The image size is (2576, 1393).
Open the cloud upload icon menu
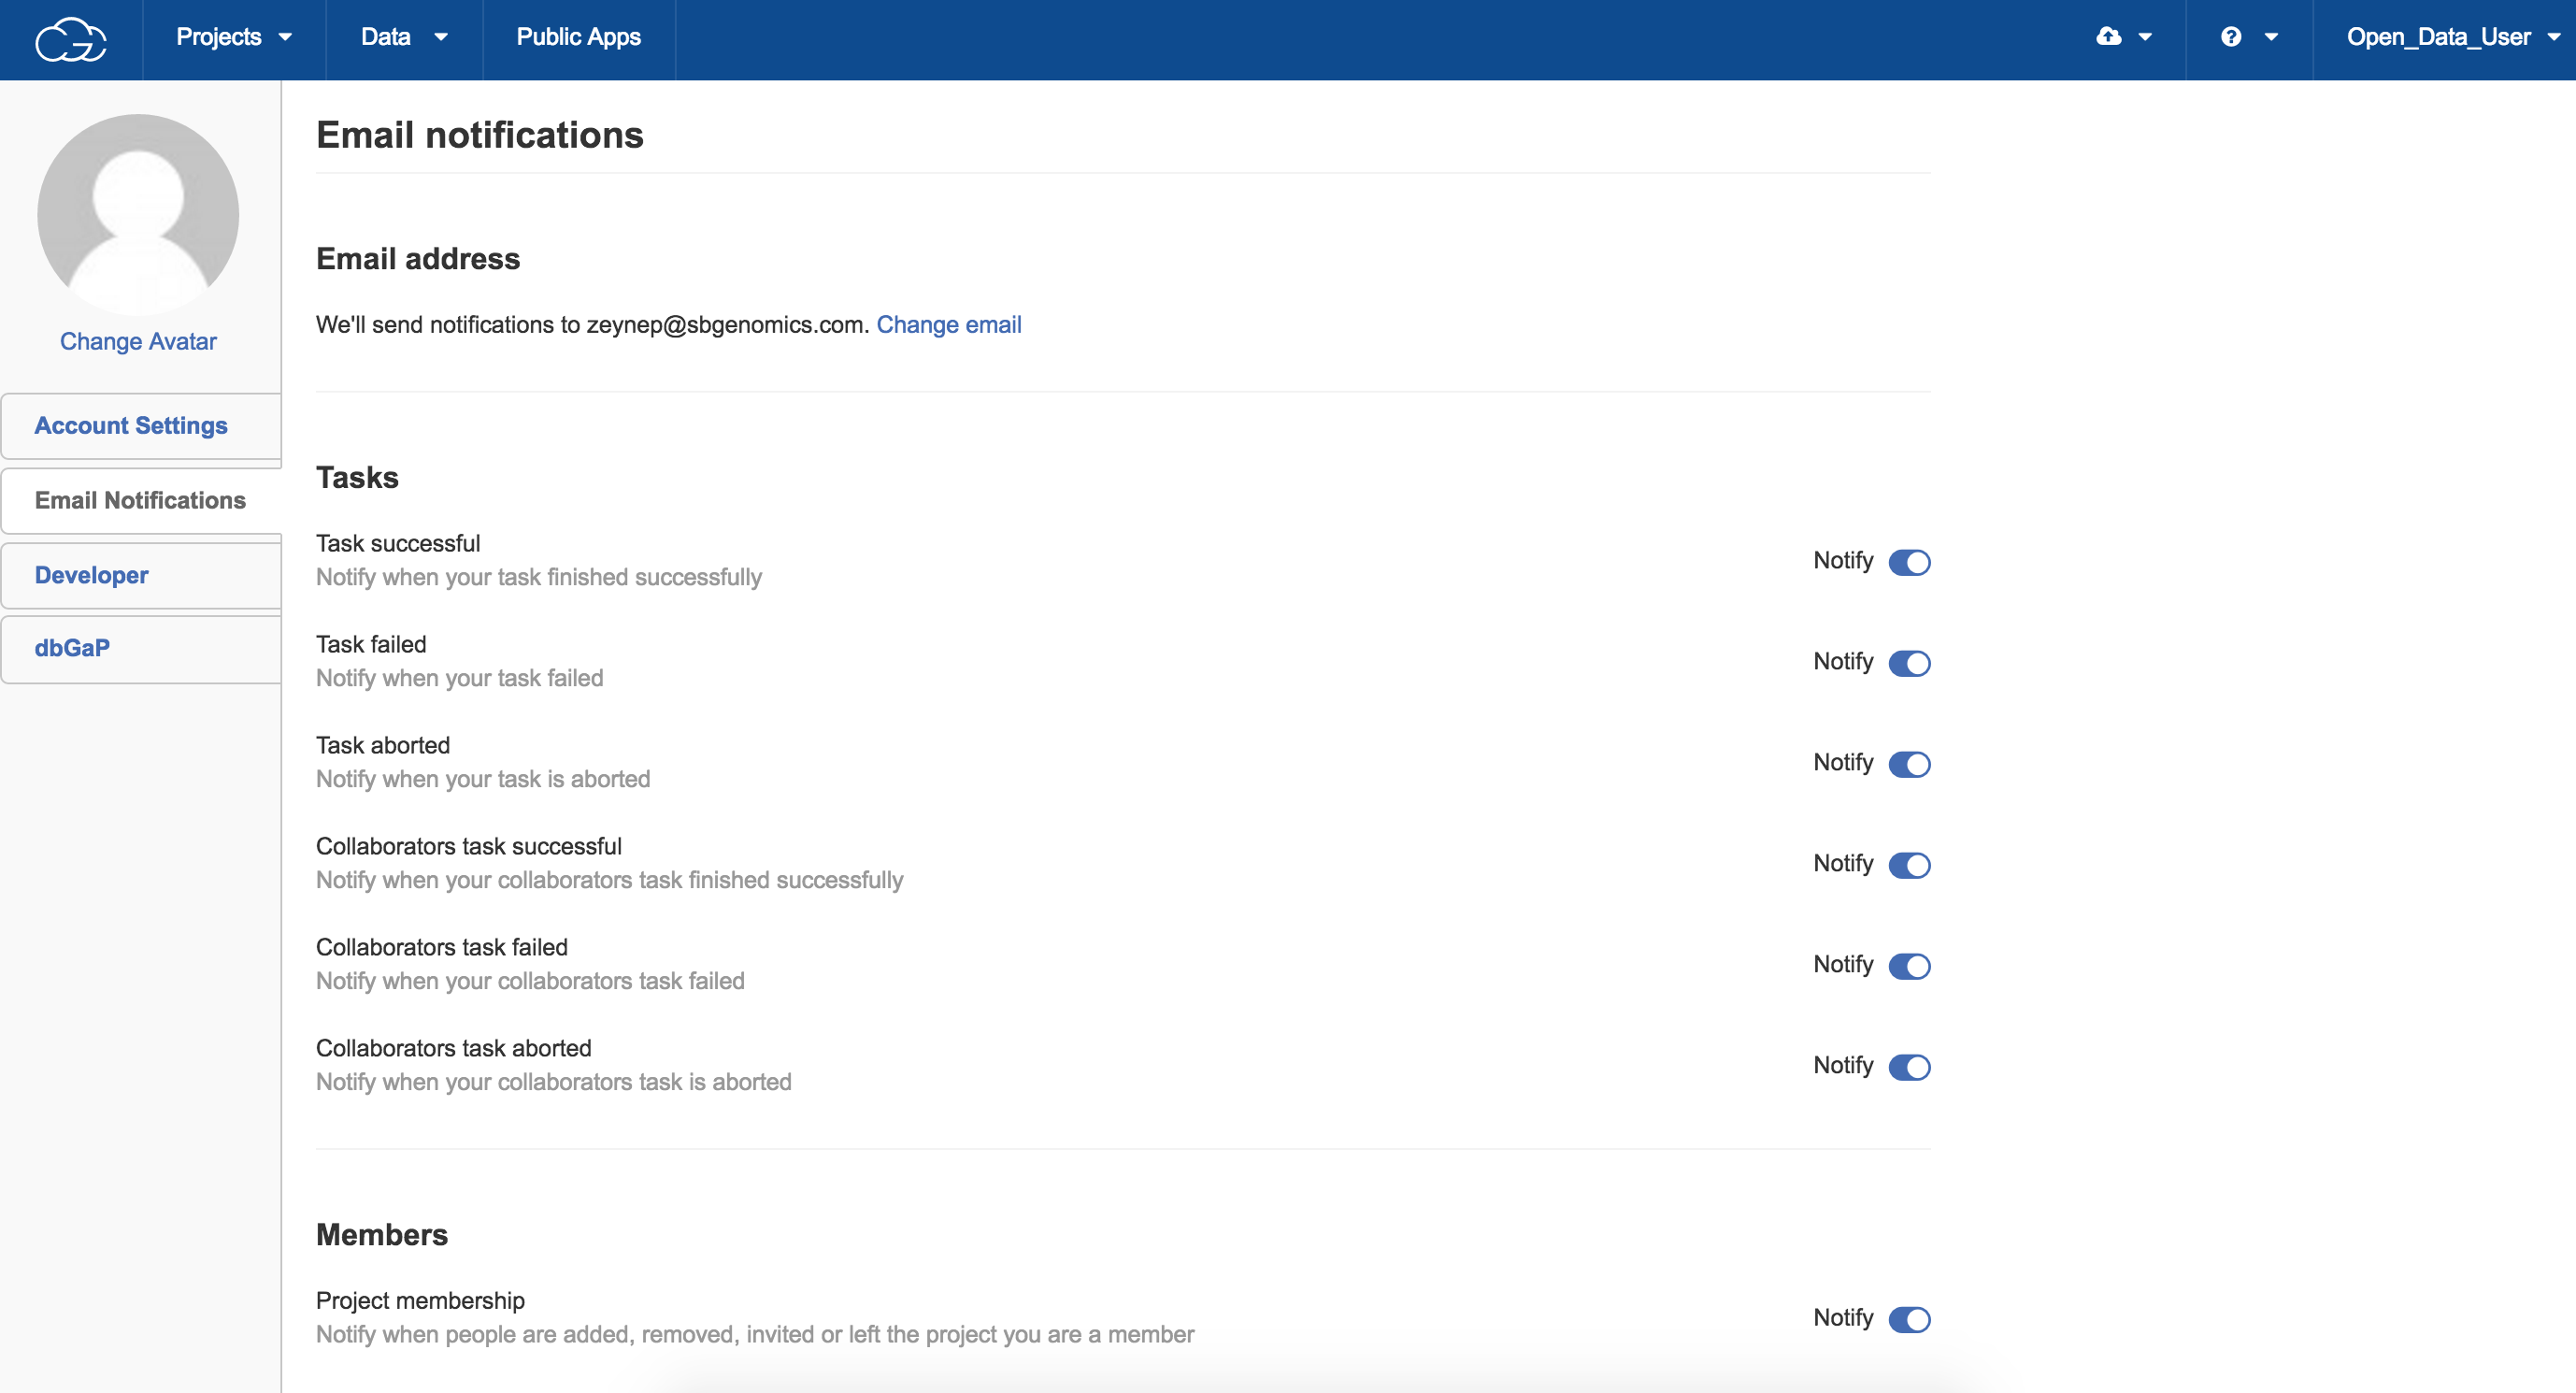(x=2108, y=37)
